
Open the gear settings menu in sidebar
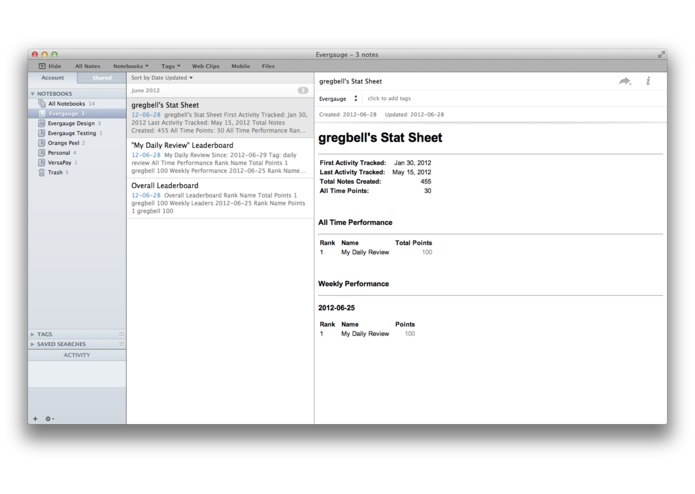[x=49, y=419]
